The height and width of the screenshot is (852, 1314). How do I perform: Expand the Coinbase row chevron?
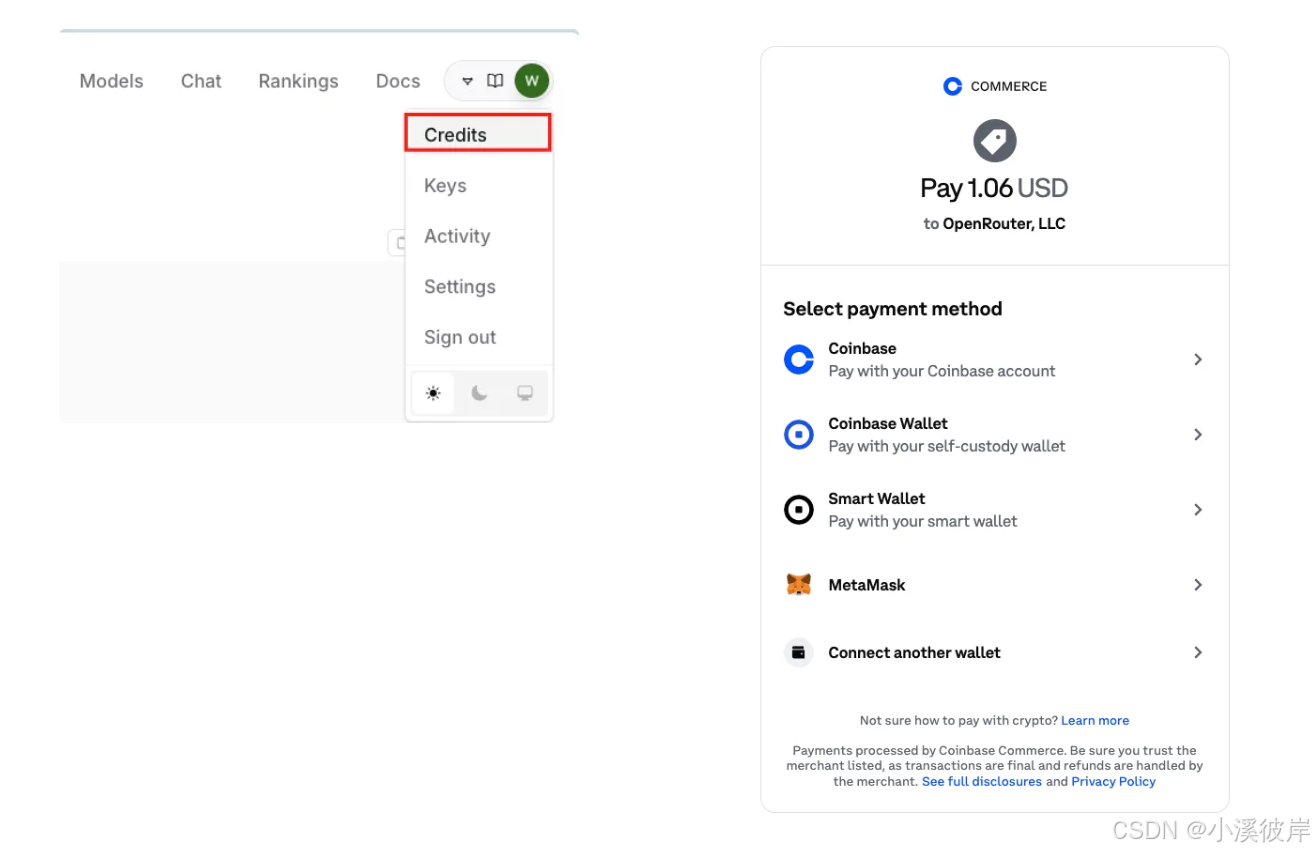[x=1198, y=359]
